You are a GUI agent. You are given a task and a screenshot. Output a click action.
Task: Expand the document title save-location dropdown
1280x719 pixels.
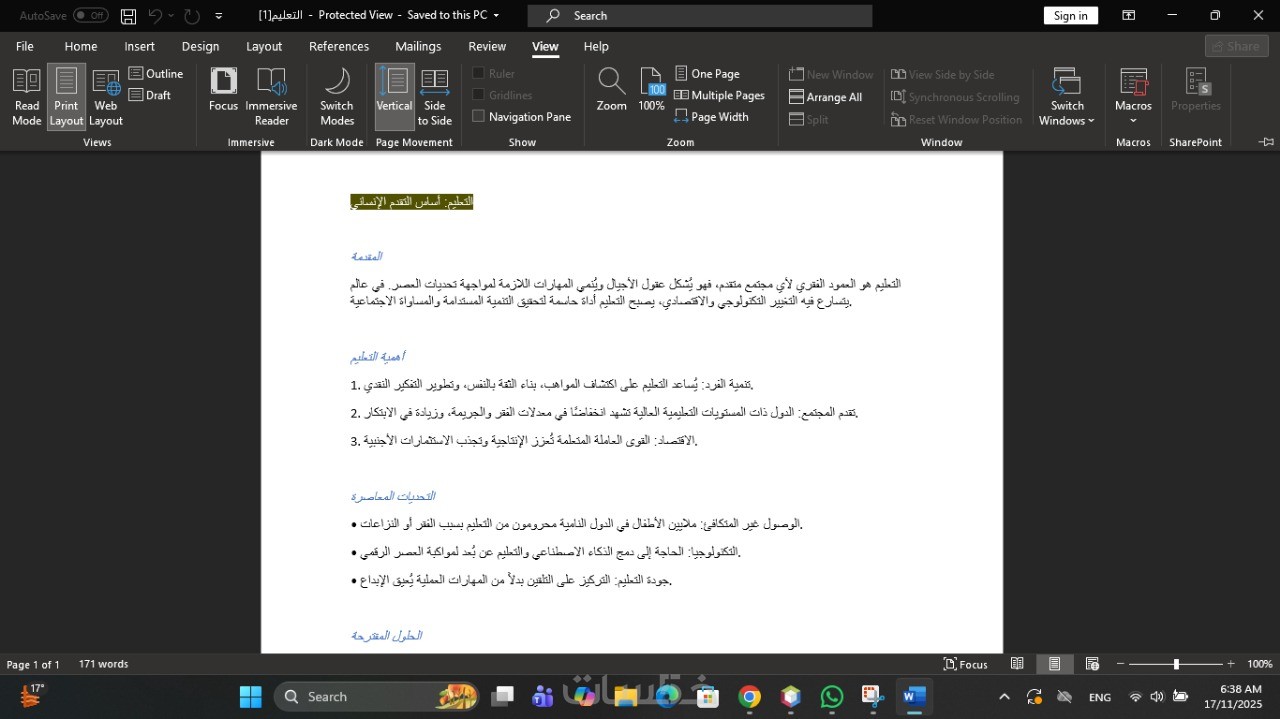(497, 16)
